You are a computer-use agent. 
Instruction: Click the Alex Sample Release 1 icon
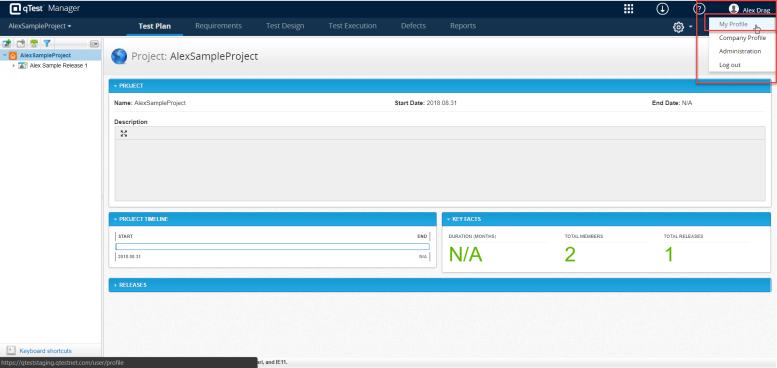pyautogui.click(x=22, y=65)
